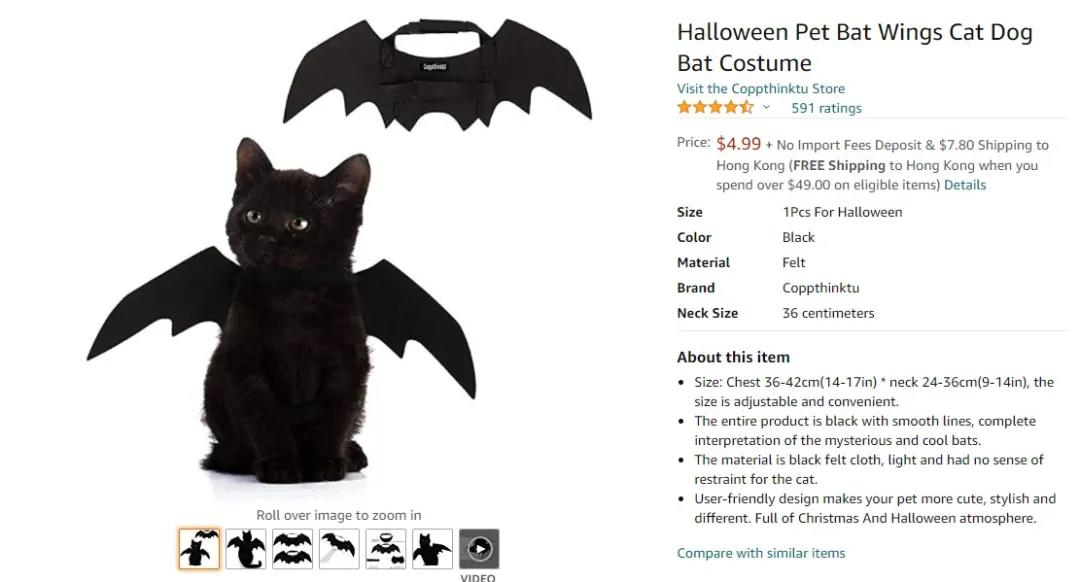Image resolution: width=1080 pixels, height=582 pixels.
Task: Show the sixth thumbnail of cat side view
Action: click(432, 549)
